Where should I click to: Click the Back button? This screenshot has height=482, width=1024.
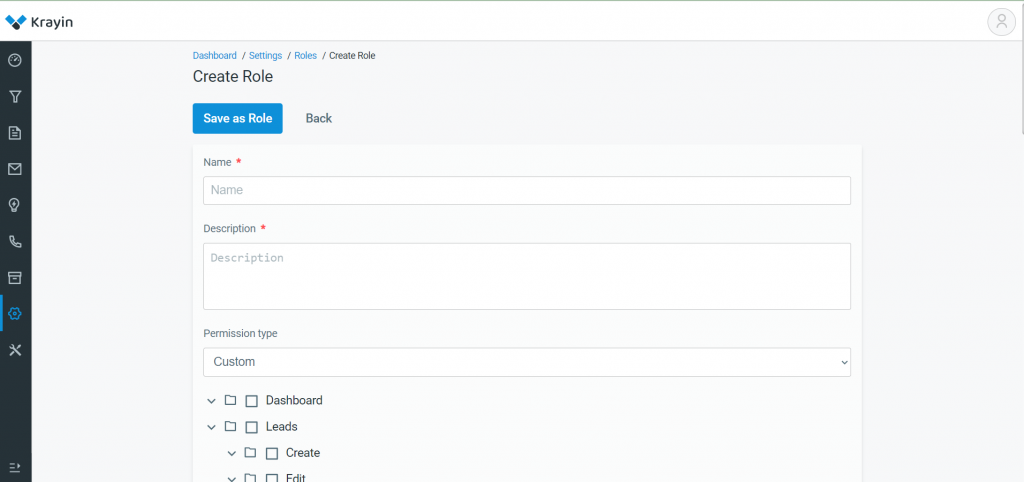click(319, 118)
